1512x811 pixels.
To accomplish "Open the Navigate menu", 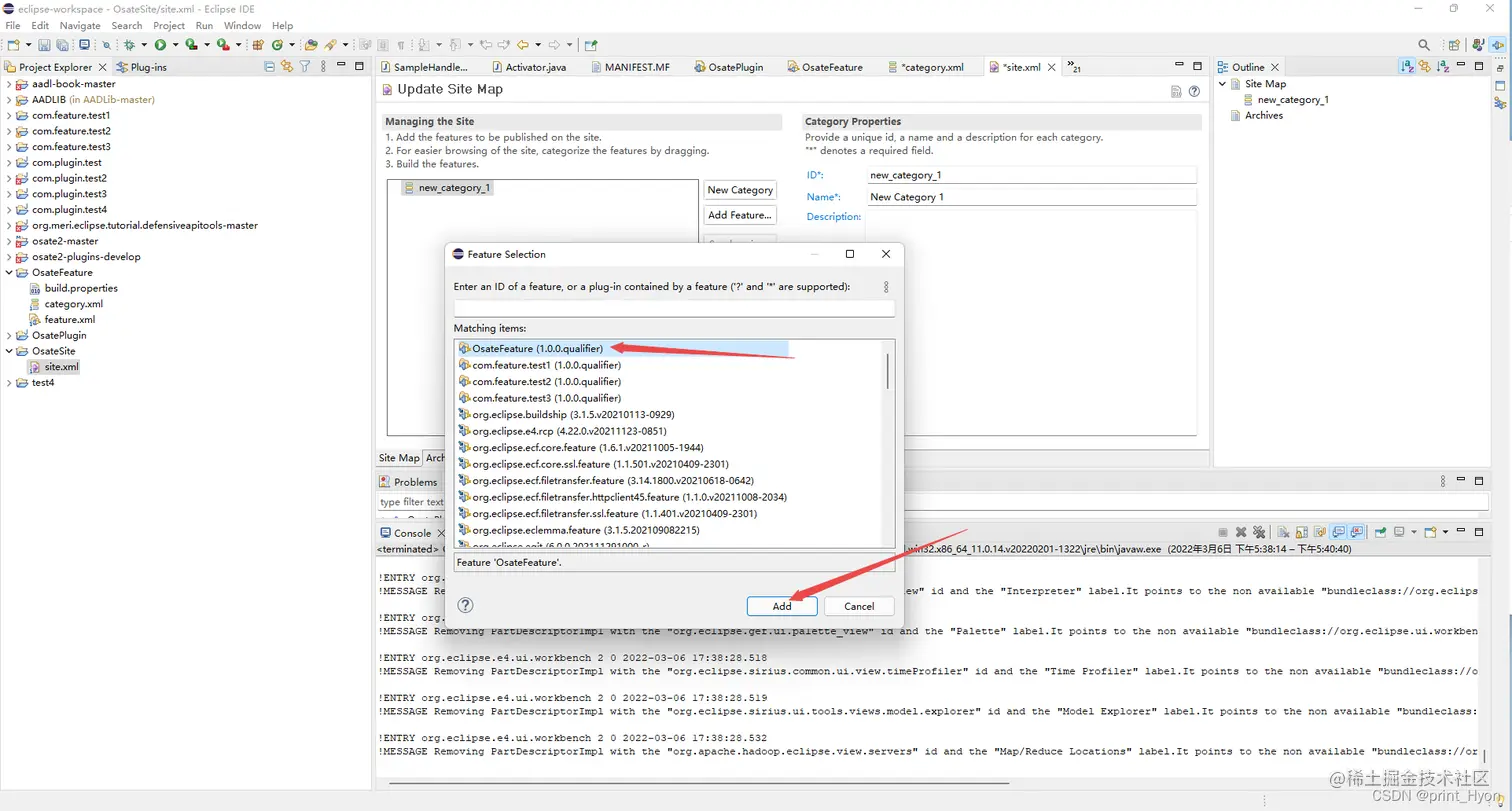I will coord(80,25).
